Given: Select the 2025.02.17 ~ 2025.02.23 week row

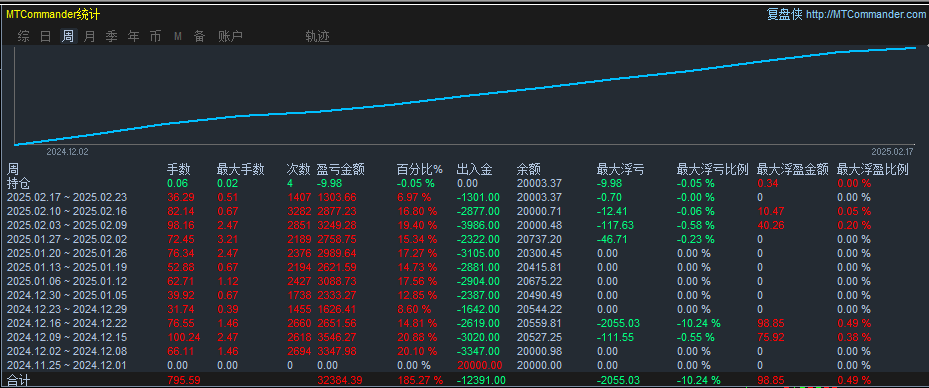Looking at the screenshot, I should (464, 197).
